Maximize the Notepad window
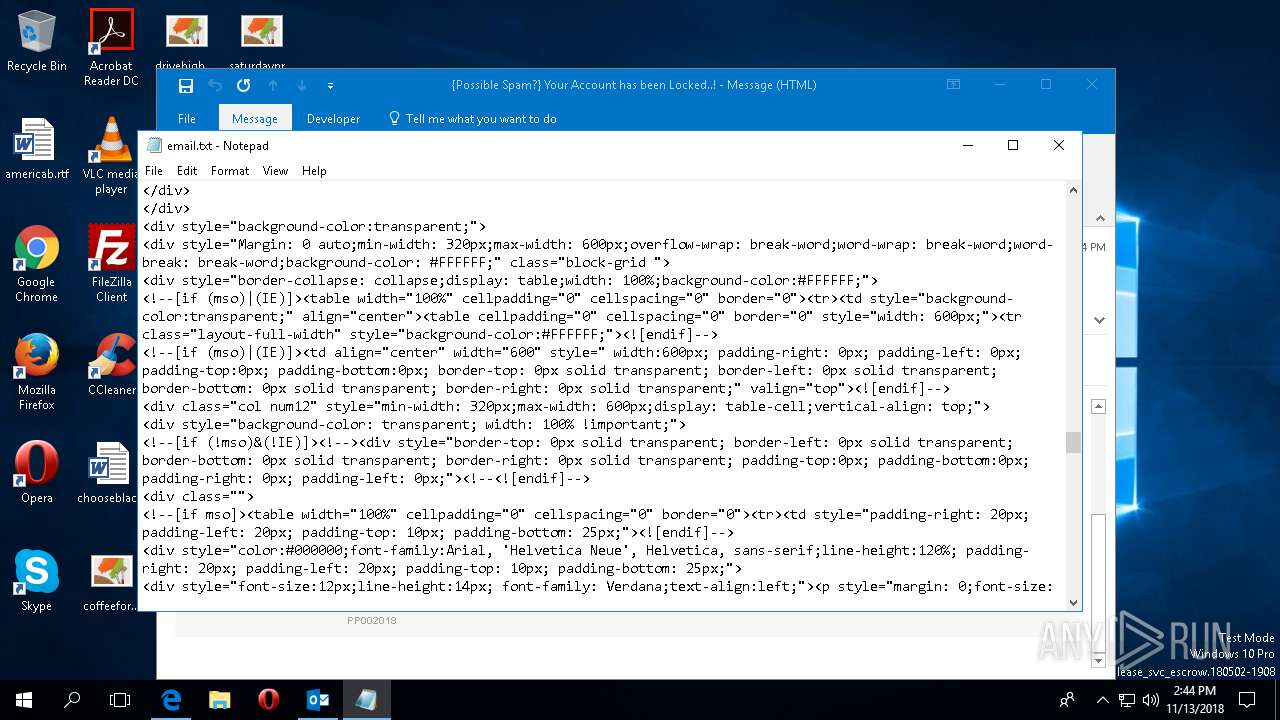Viewport: 1280px width, 720px height. [x=1012, y=145]
